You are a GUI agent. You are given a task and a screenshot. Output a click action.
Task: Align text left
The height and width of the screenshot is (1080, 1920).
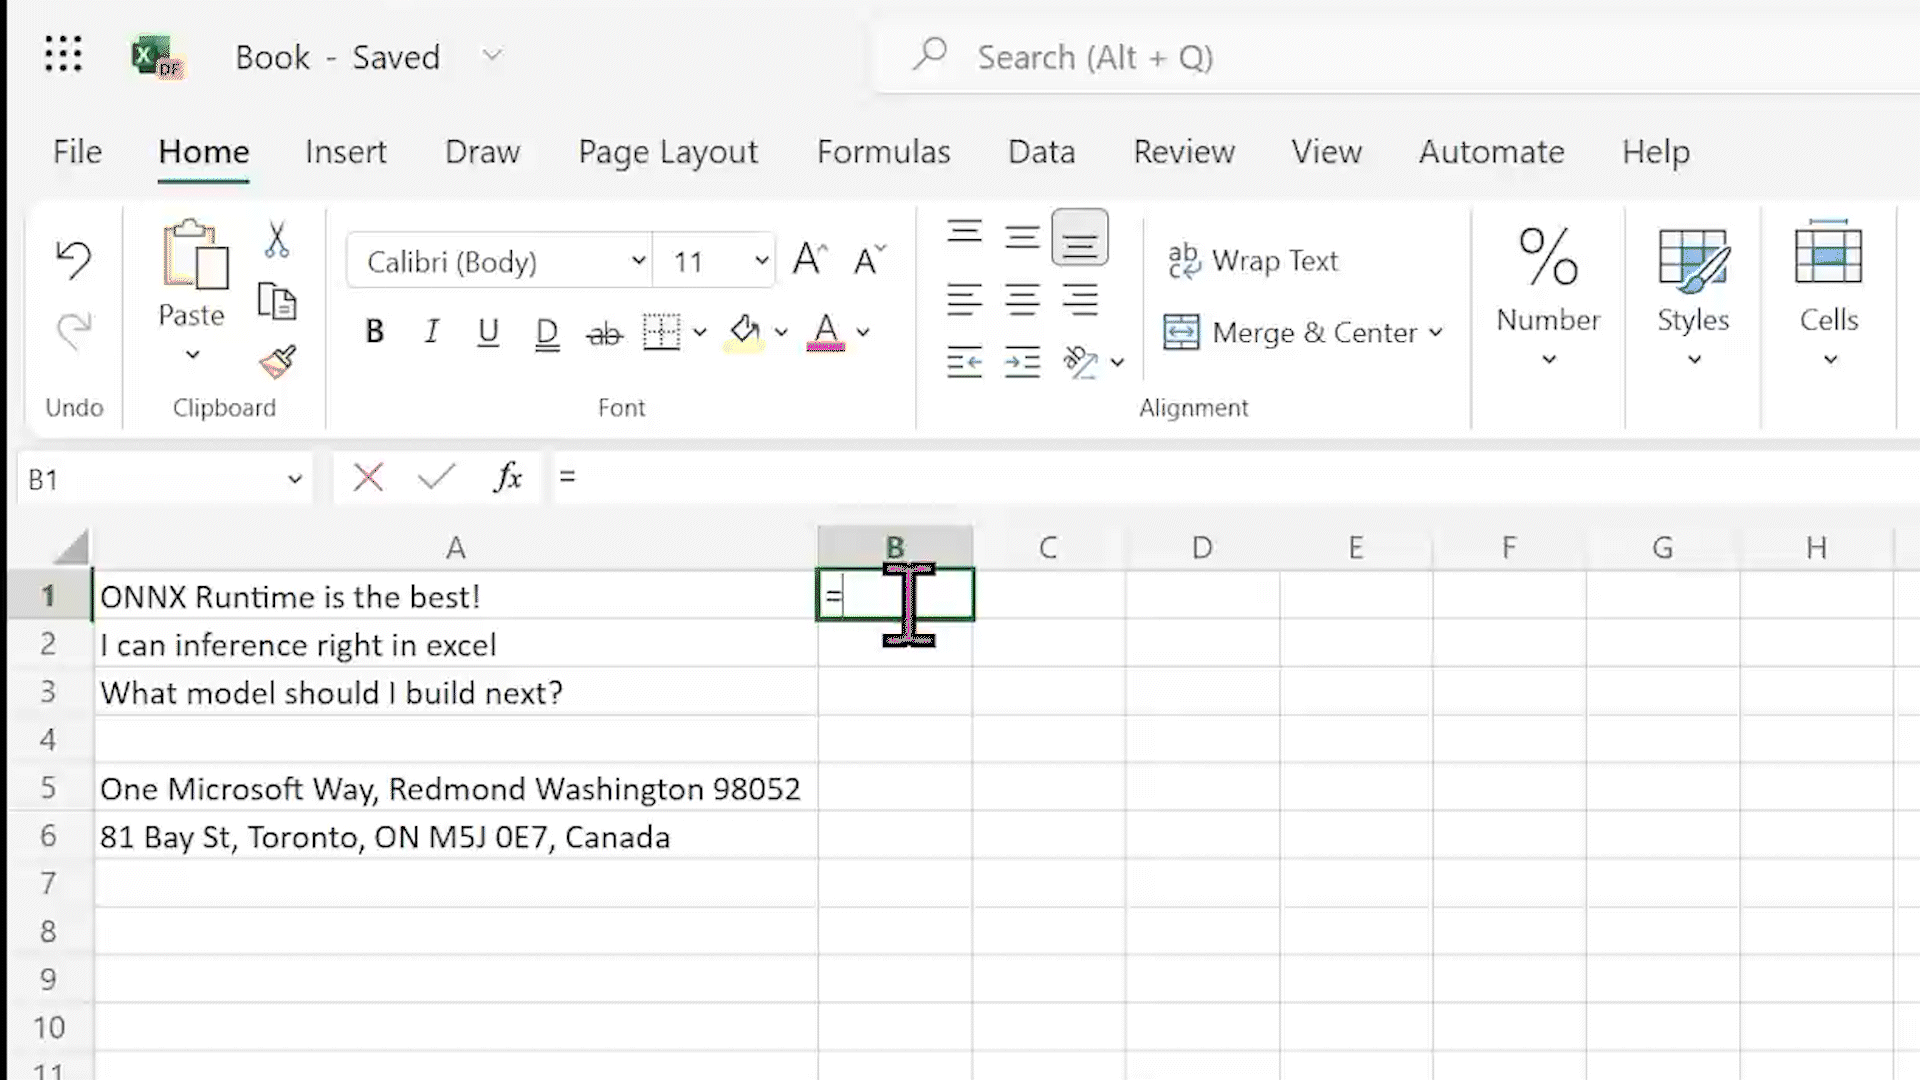(964, 299)
